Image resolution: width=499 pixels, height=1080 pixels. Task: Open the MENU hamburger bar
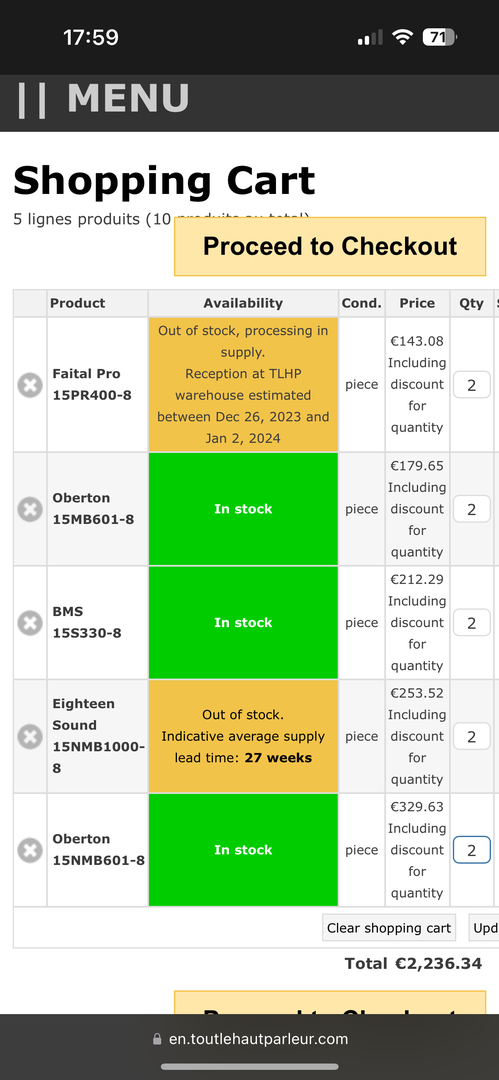click(102, 99)
